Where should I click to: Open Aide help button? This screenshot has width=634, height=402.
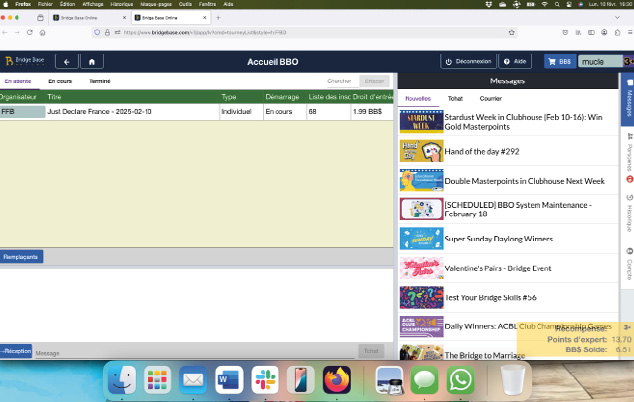[514, 62]
